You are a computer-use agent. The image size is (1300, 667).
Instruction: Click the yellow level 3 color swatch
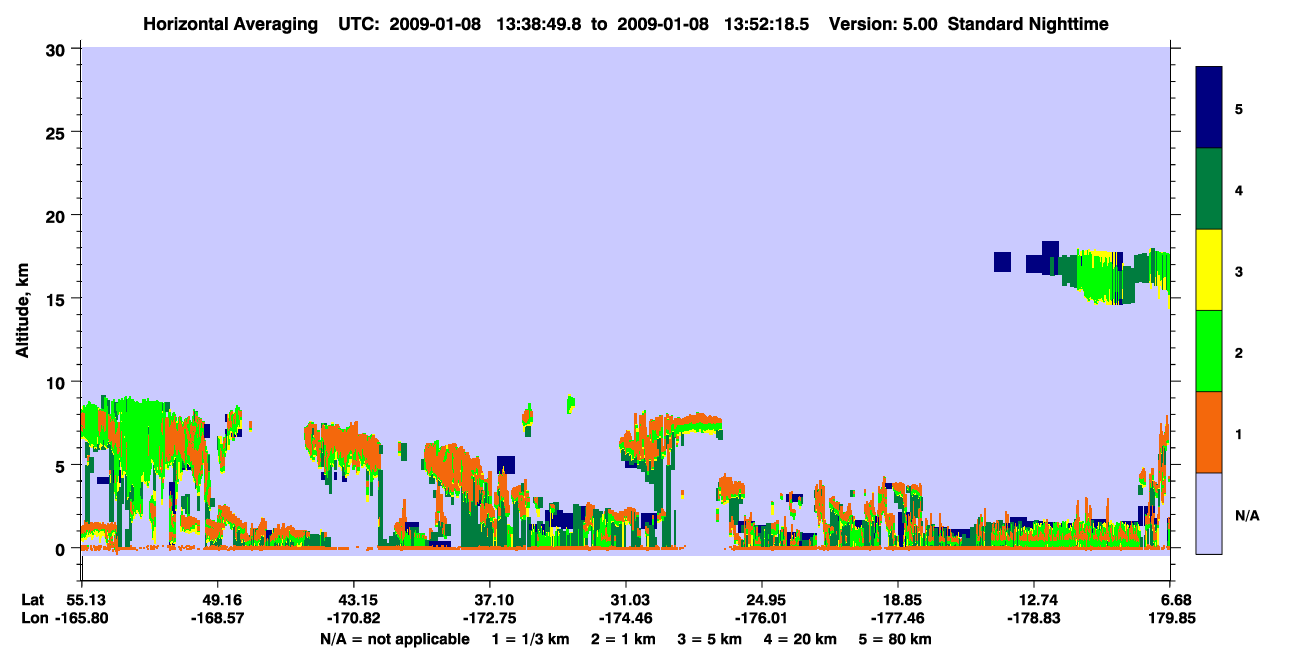[x=1209, y=270]
